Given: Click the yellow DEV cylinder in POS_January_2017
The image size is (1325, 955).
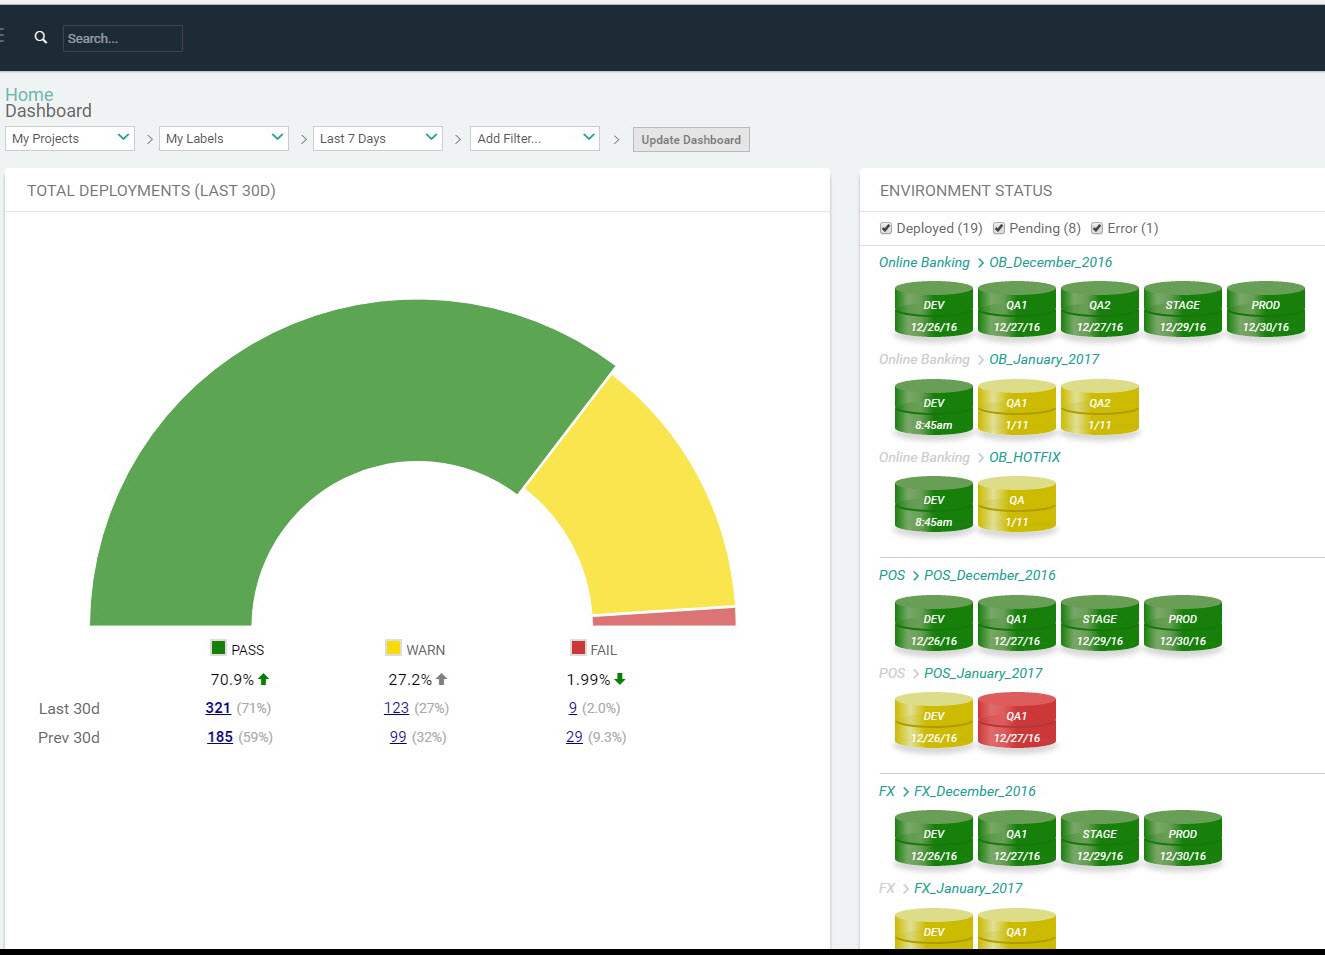Looking at the screenshot, I should pos(933,722).
